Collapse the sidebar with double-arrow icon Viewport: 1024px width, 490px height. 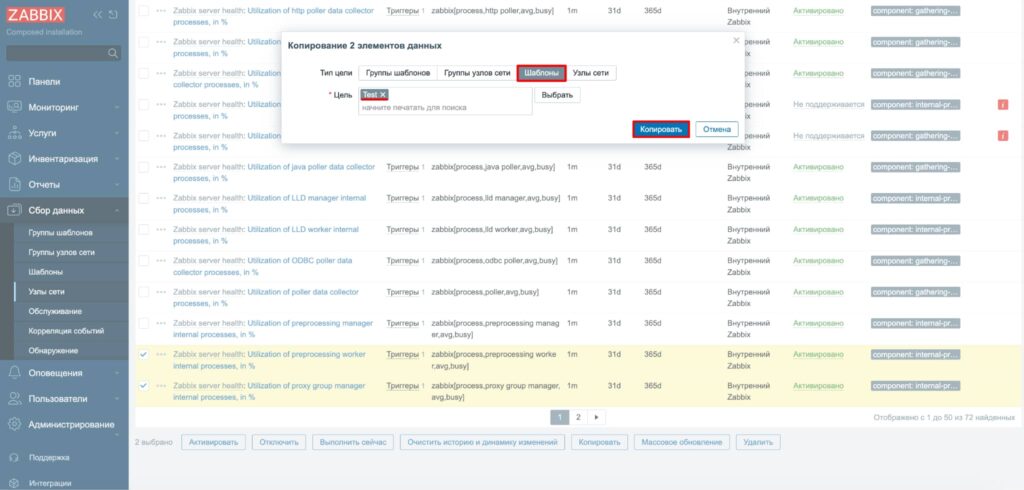pyautogui.click(x=97, y=15)
